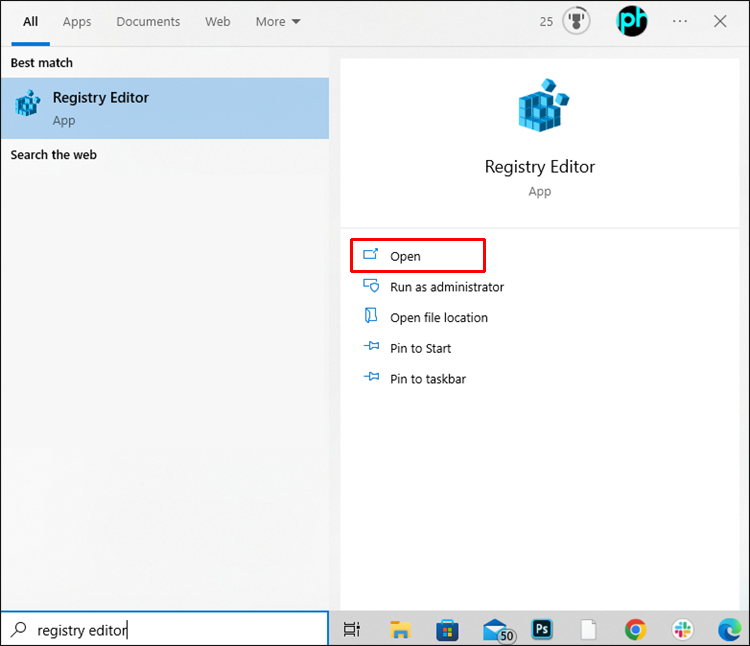The height and width of the screenshot is (646, 750).
Task: Click the Run as administrator shield icon
Action: point(371,285)
